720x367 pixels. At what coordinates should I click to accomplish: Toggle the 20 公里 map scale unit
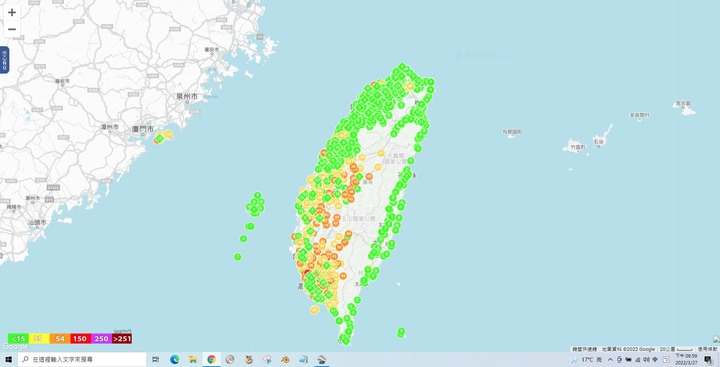676,349
